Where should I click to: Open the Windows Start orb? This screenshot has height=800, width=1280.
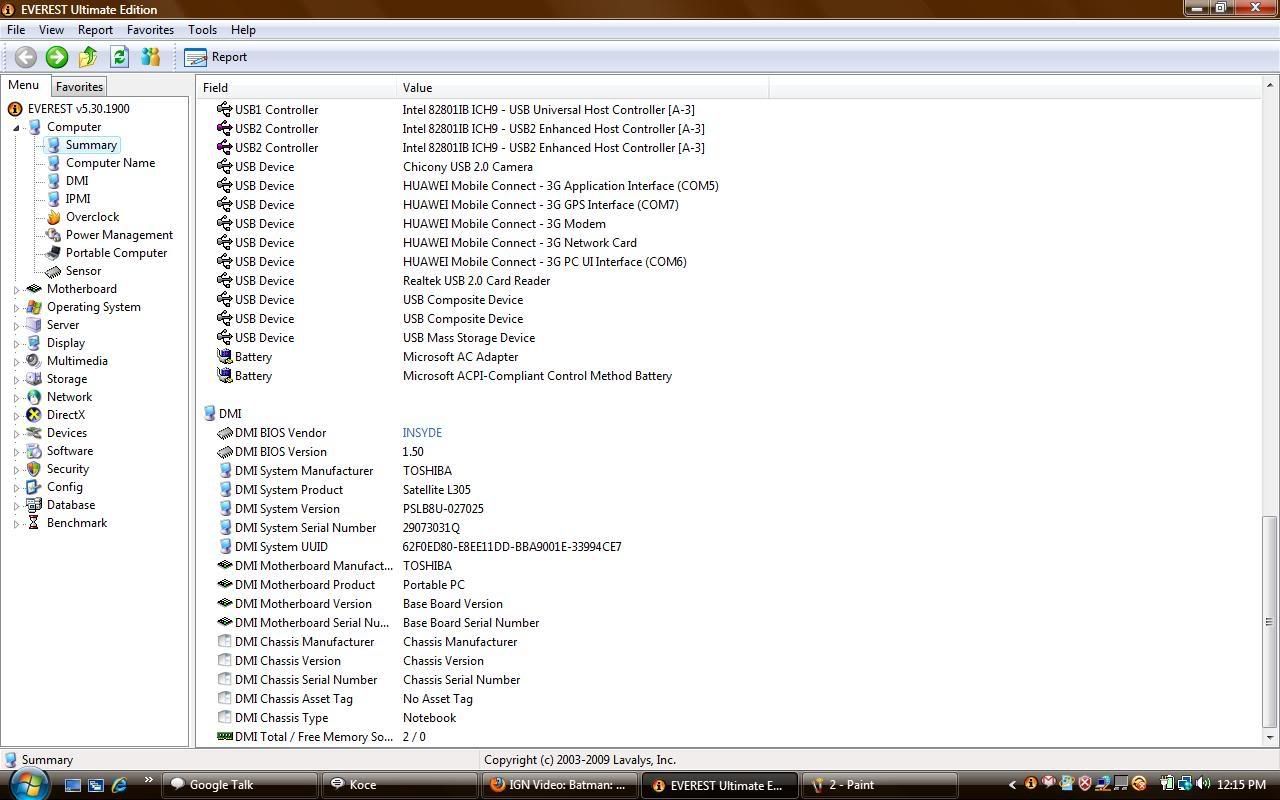click(x=27, y=783)
